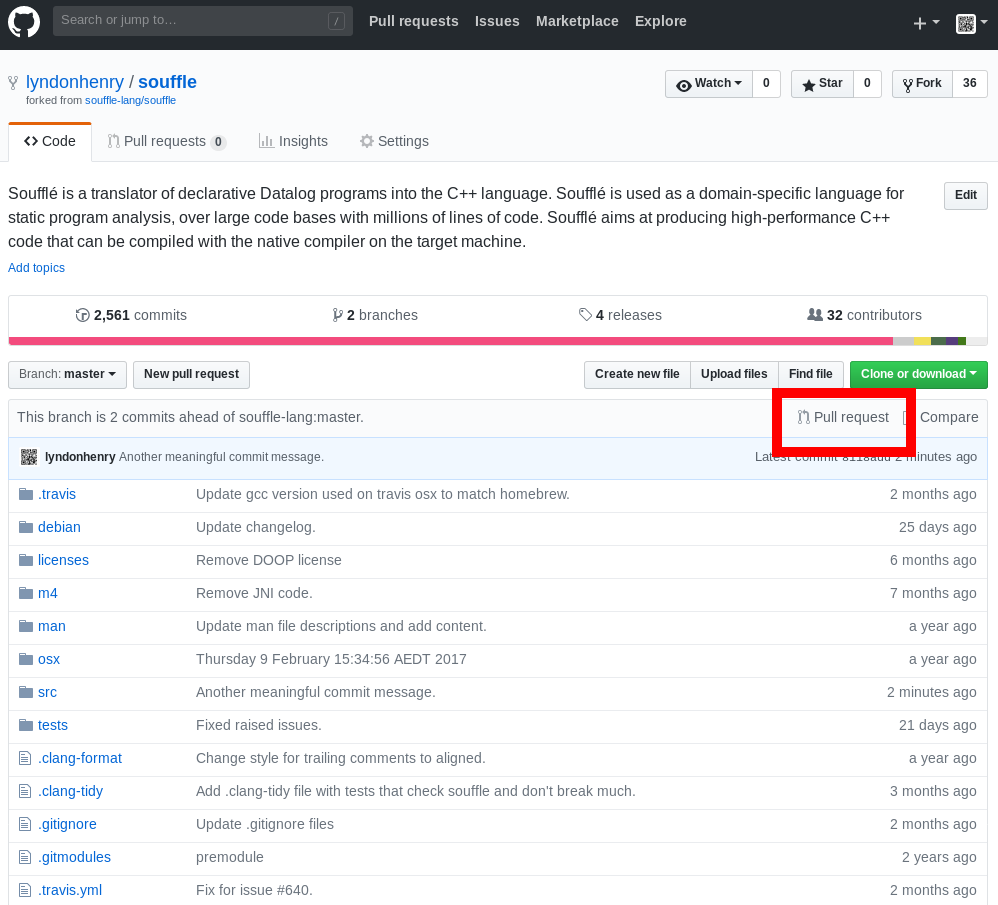Open the man folder

(x=52, y=627)
